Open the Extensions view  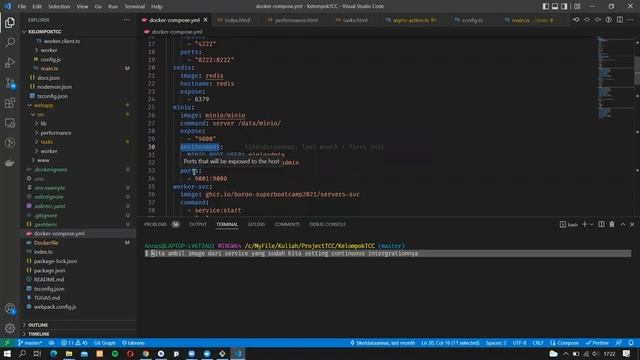(10, 103)
